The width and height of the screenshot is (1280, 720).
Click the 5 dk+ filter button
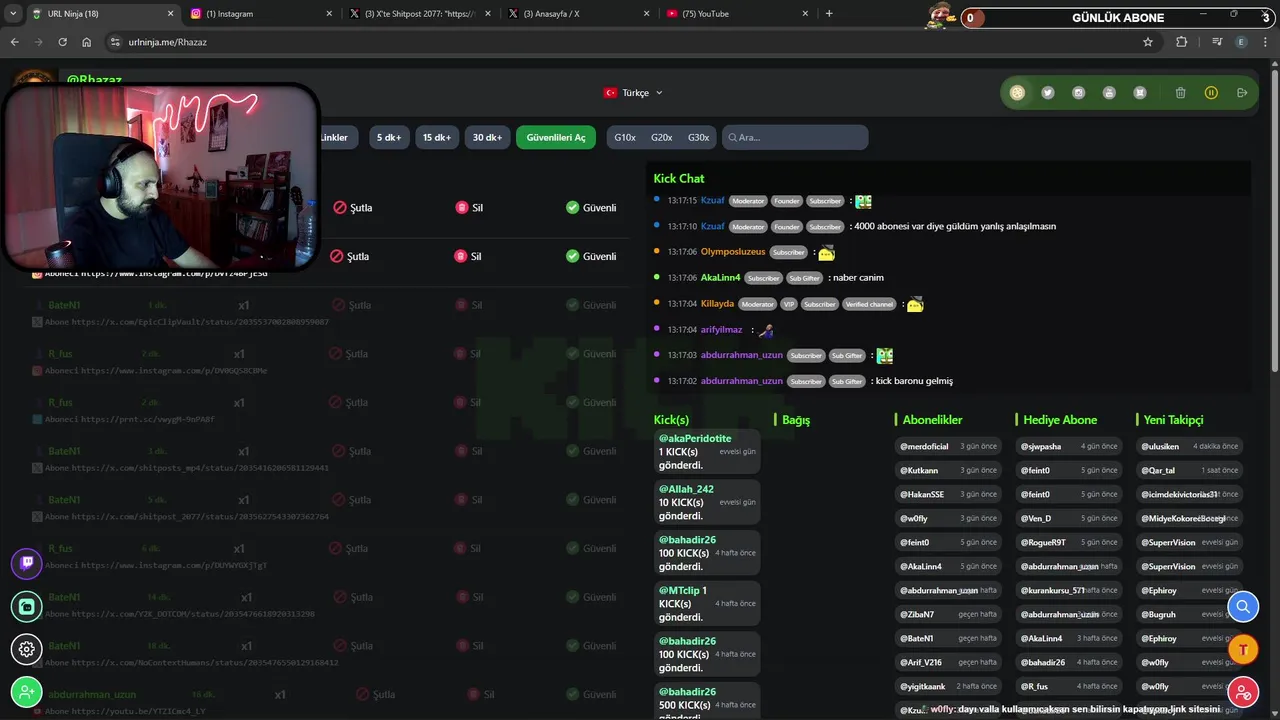(x=389, y=137)
